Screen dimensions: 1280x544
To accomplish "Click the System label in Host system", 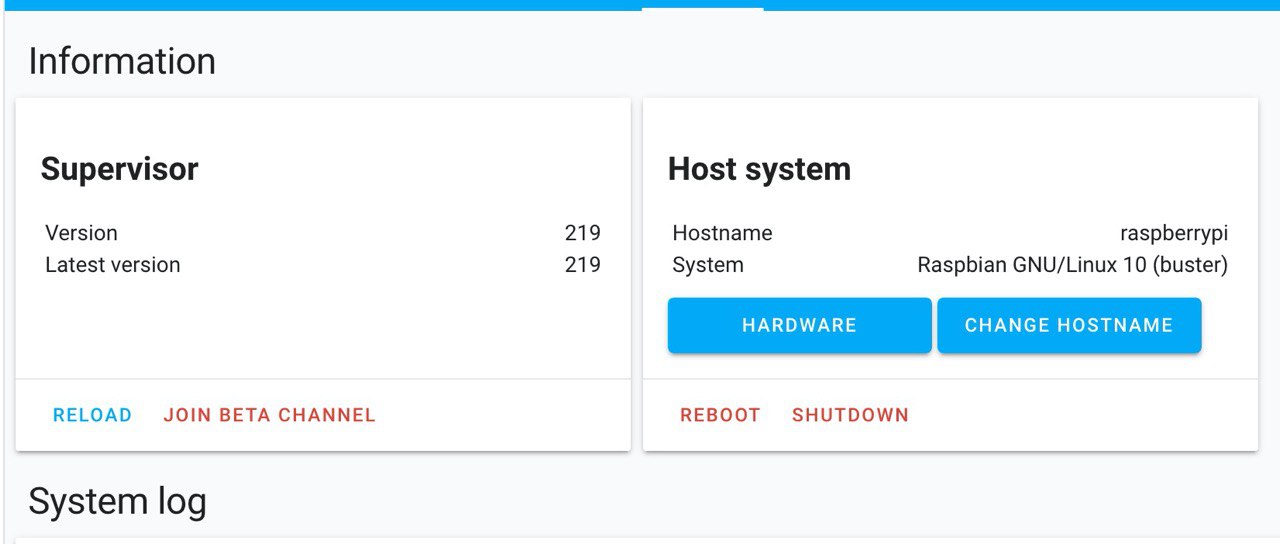I will [708, 265].
